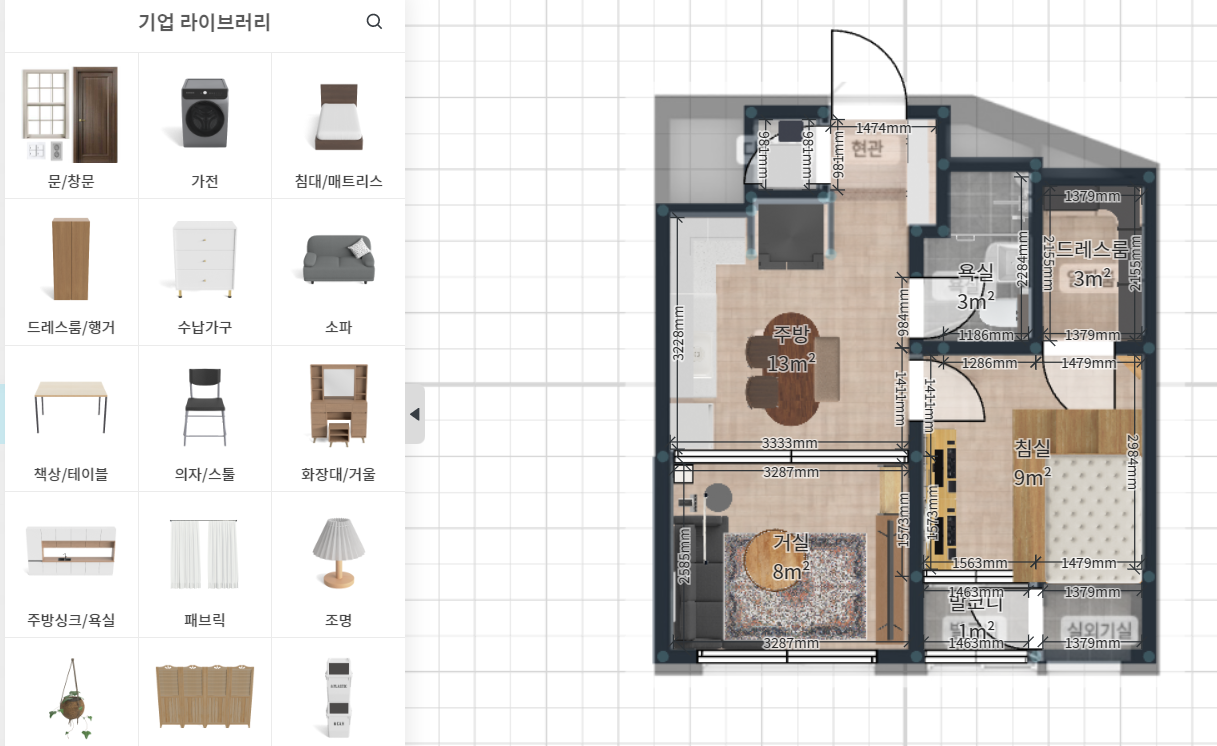Choose the 의자/스툴 chair category
The width and height of the screenshot is (1217, 746).
[x=205, y=418]
